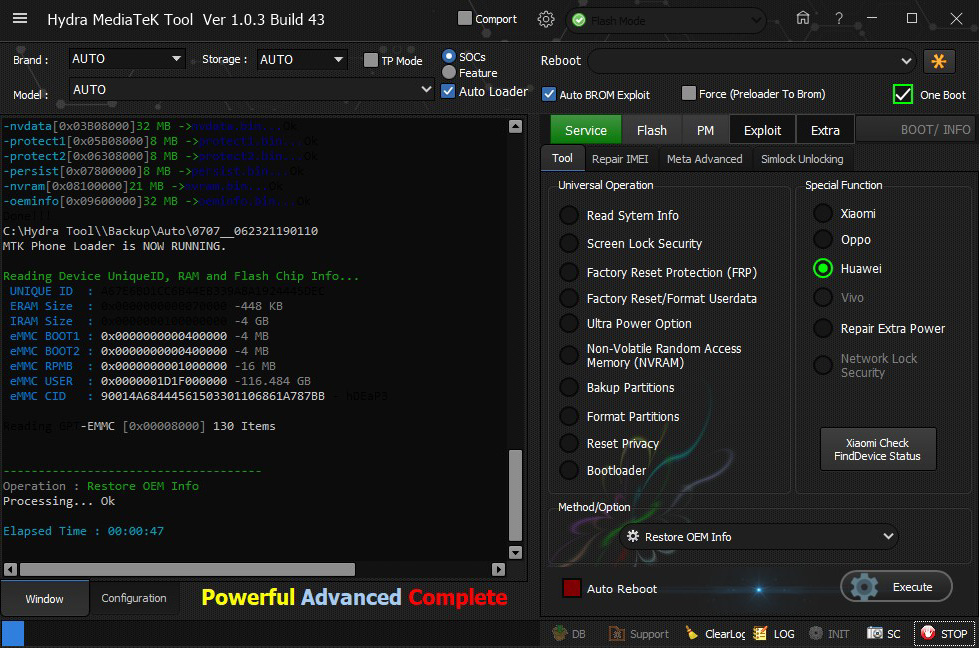Take screenshot with SC camera icon
The height and width of the screenshot is (648, 979).
click(x=874, y=633)
